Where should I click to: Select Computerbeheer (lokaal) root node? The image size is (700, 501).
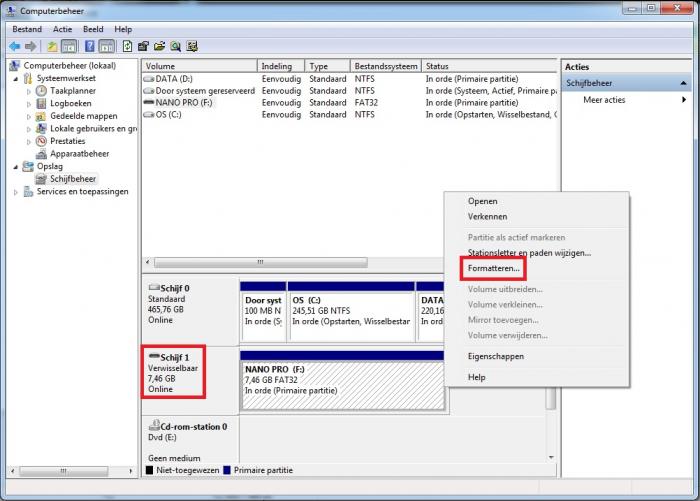click(70, 66)
